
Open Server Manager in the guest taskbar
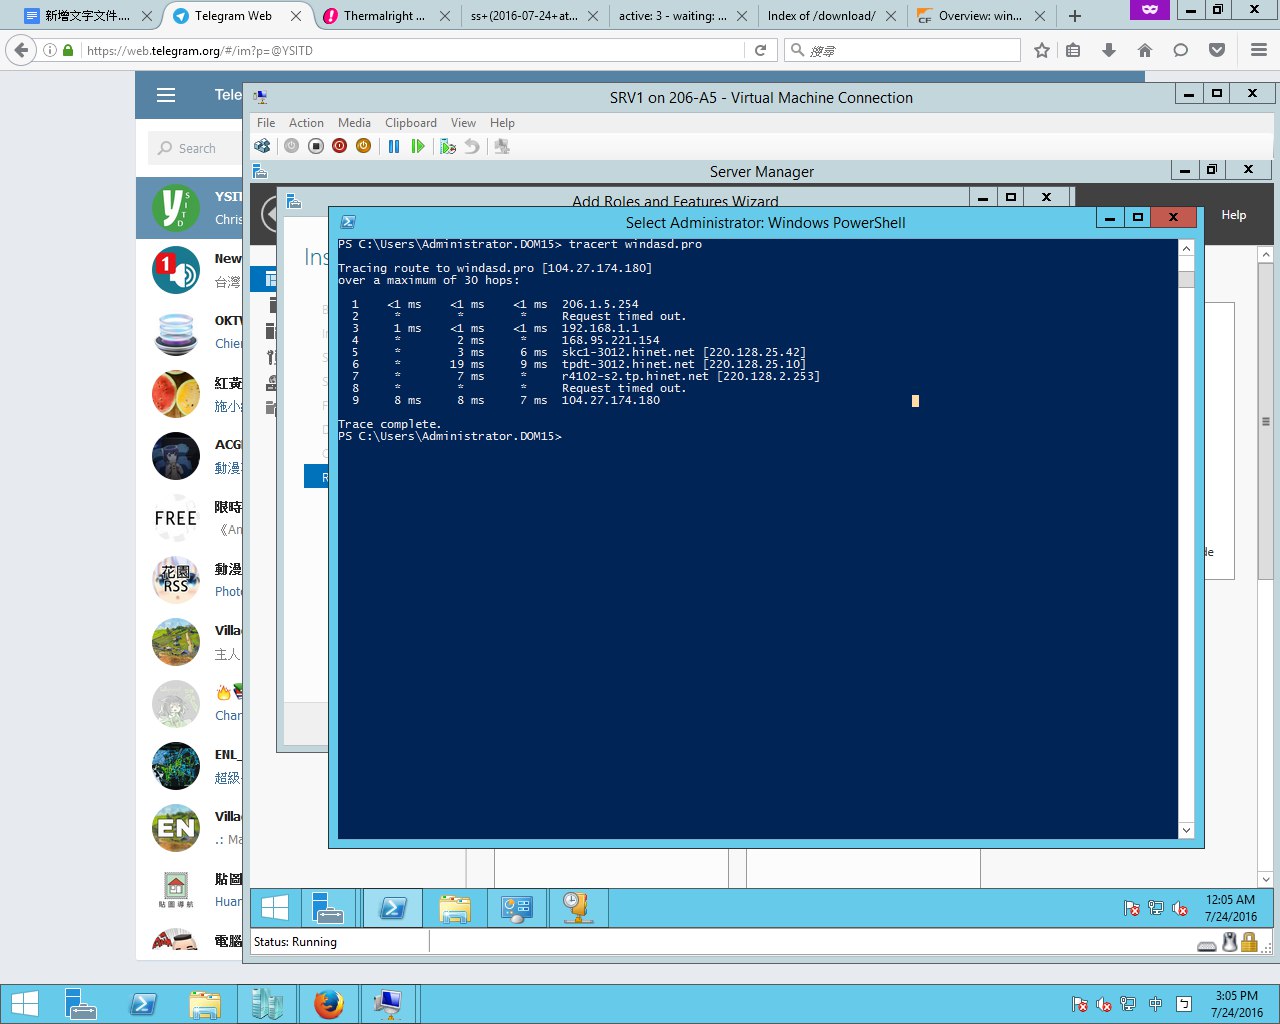click(x=328, y=907)
